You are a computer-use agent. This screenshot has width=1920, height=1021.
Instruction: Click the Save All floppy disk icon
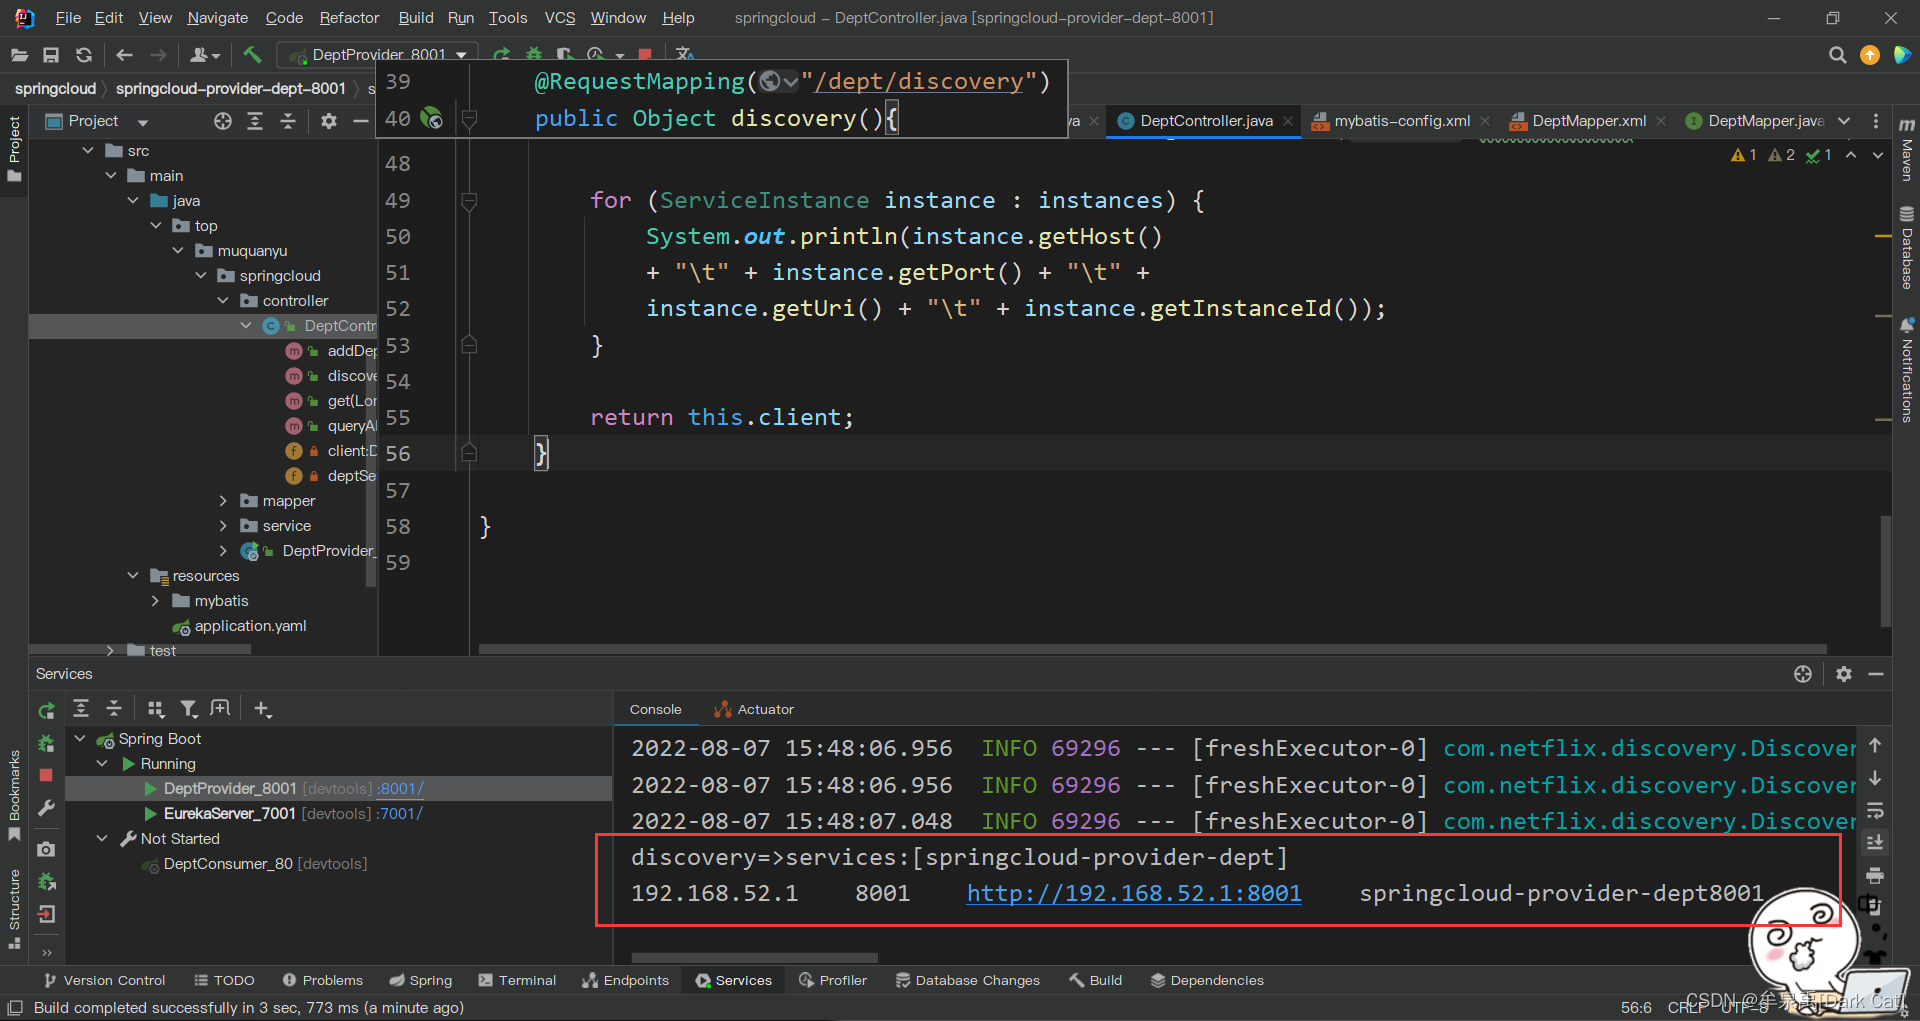[x=51, y=55]
